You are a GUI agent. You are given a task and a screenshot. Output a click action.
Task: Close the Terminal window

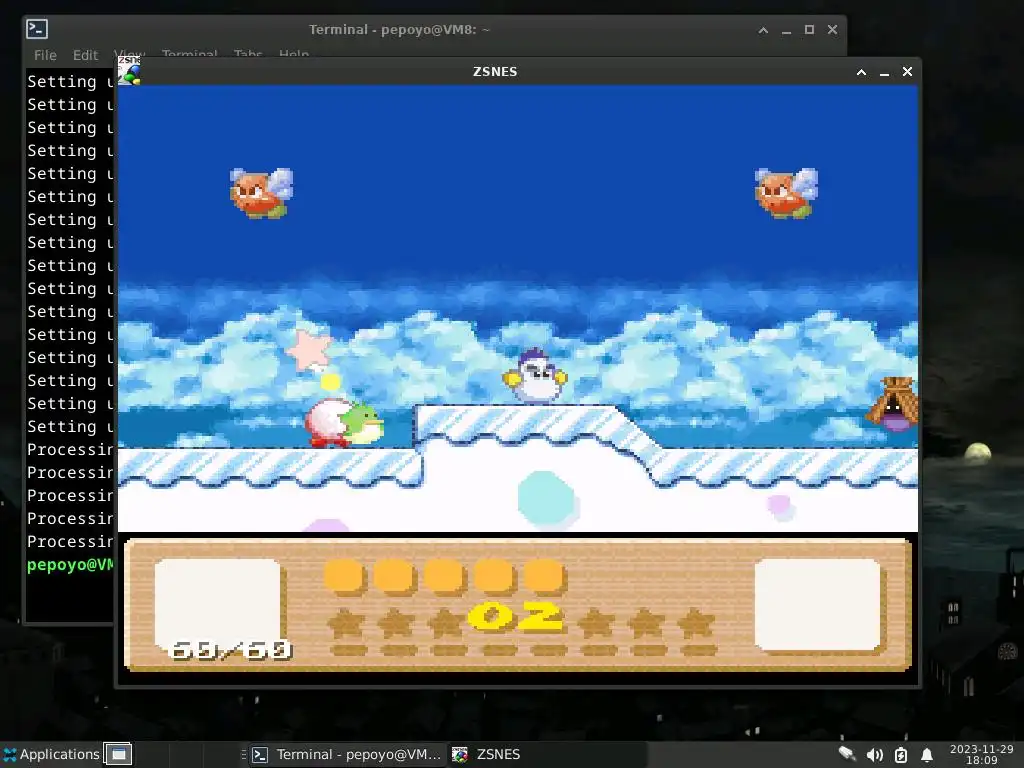tap(832, 30)
